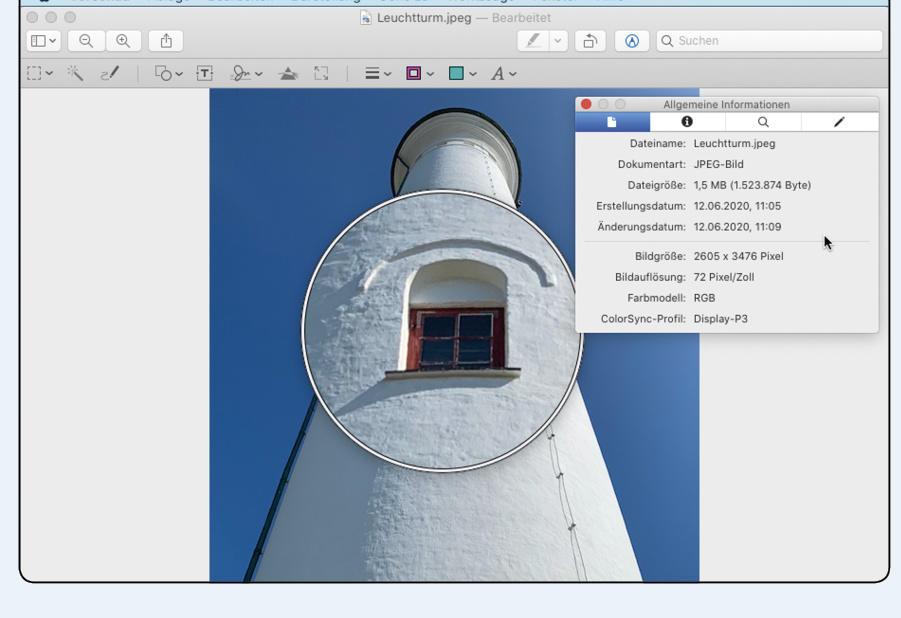Open sidebar view options chevron

pyautogui.click(x=53, y=41)
